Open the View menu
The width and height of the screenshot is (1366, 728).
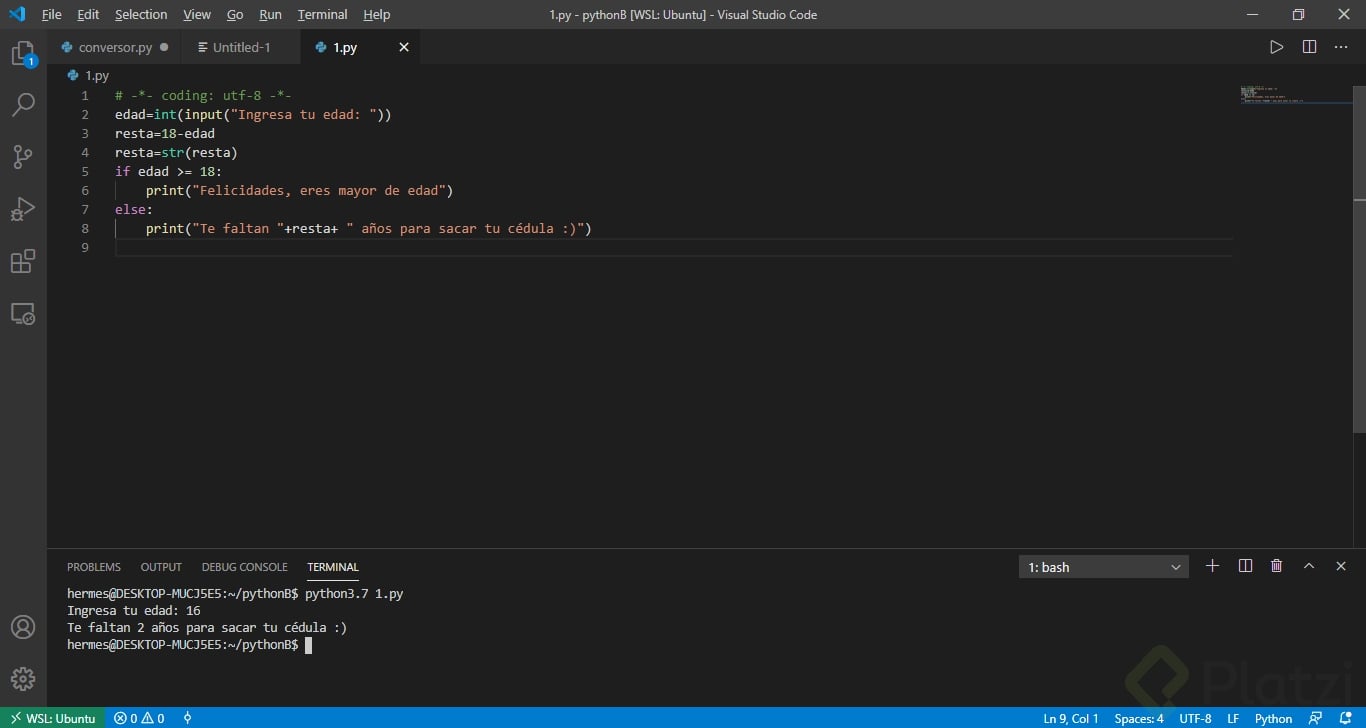pyautogui.click(x=197, y=14)
